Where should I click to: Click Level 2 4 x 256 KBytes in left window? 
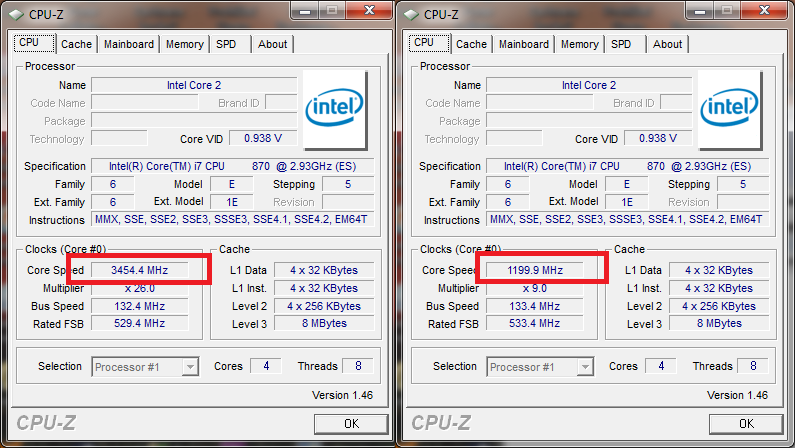324,306
